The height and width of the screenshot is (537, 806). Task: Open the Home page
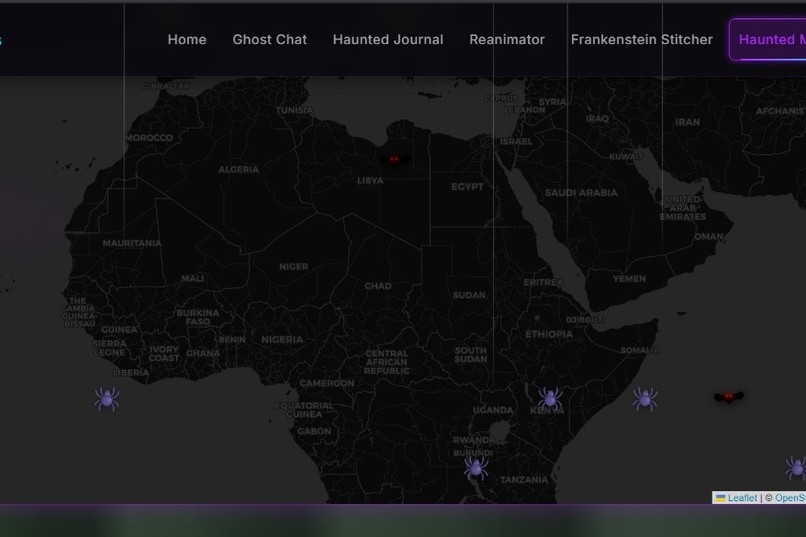click(x=187, y=40)
